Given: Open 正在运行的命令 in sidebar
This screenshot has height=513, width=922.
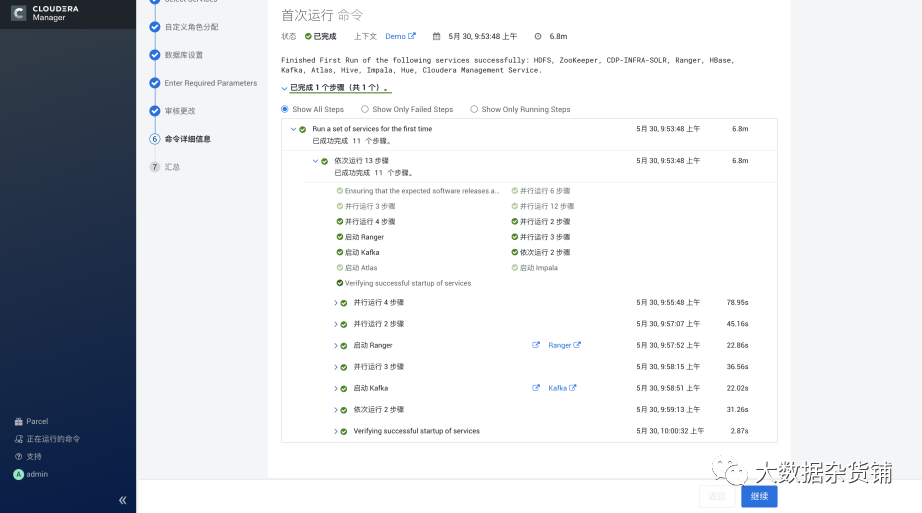Looking at the screenshot, I should click(53, 439).
